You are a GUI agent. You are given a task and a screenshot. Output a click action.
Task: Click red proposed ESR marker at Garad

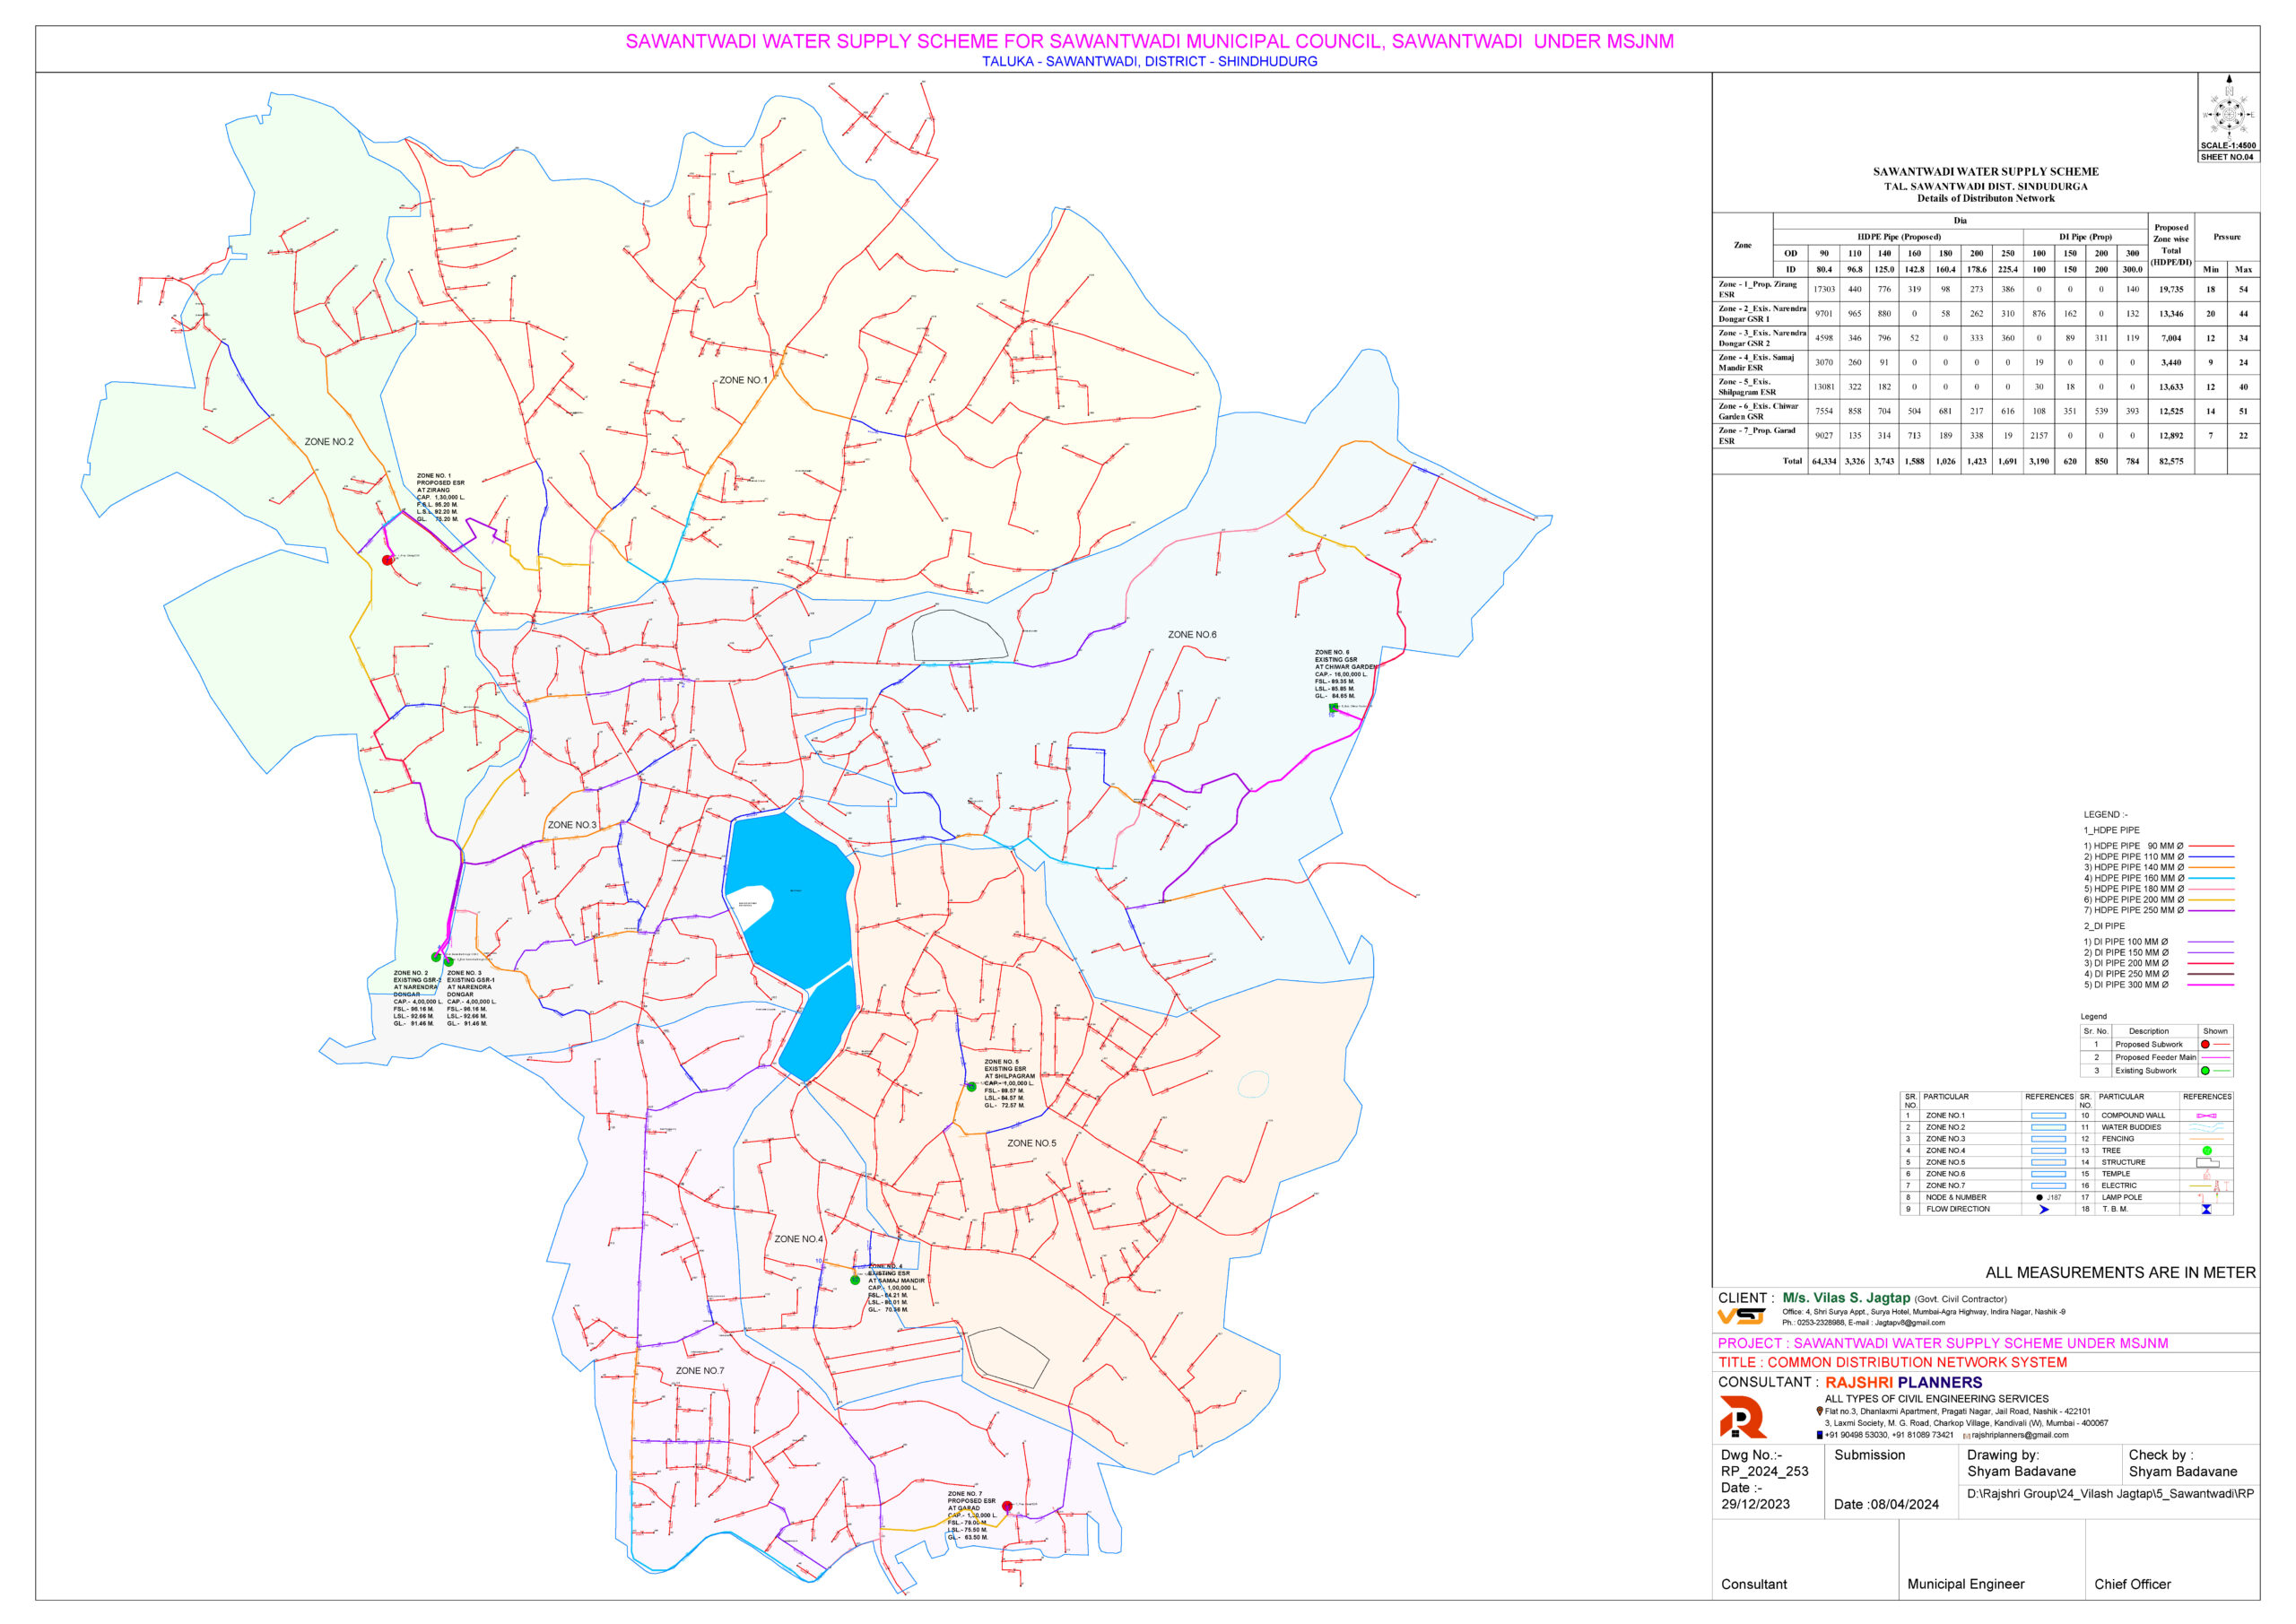coord(1007,1506)
